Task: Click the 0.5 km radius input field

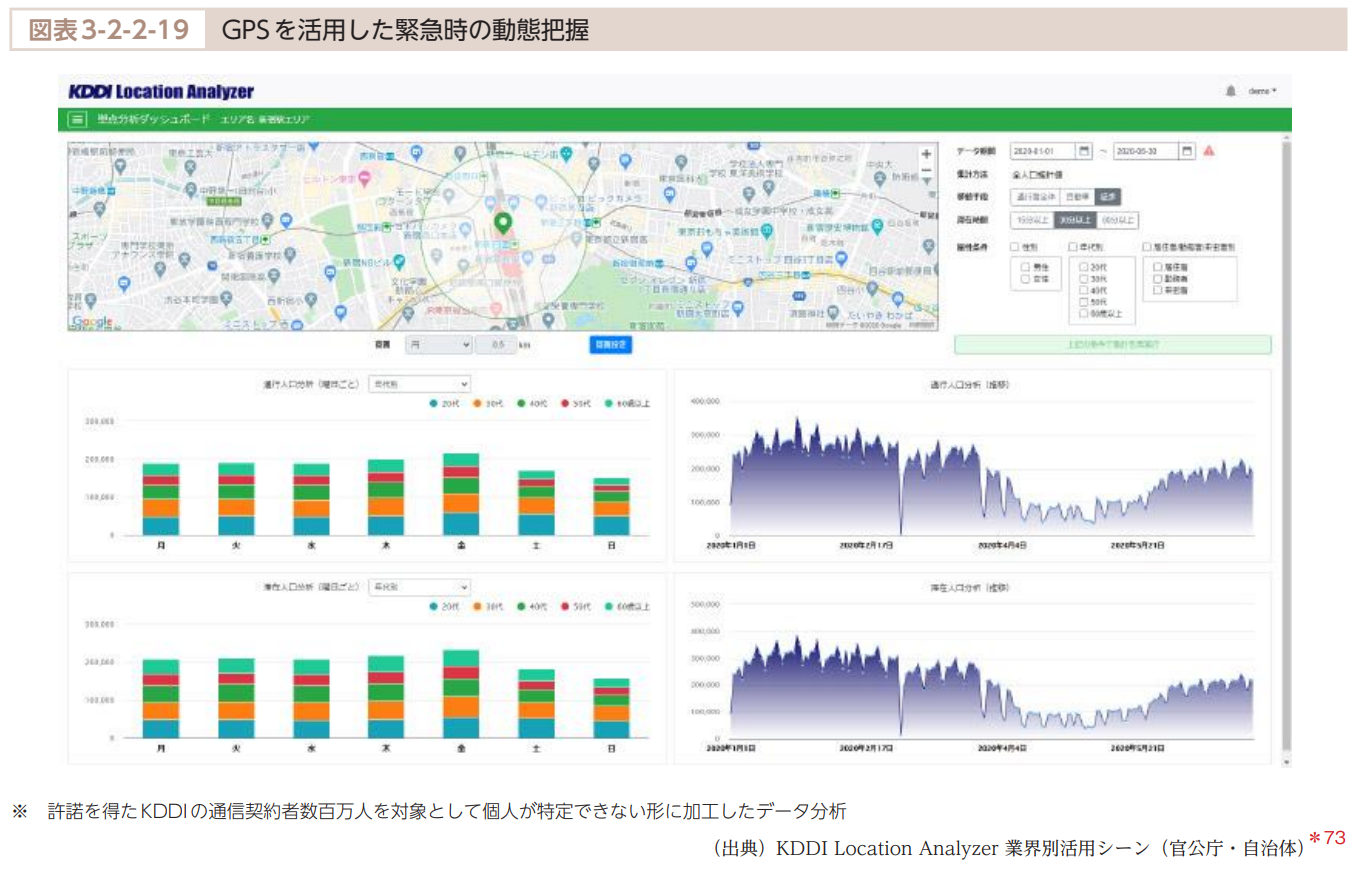Action: pyautogui.click(x=494, y=344)
